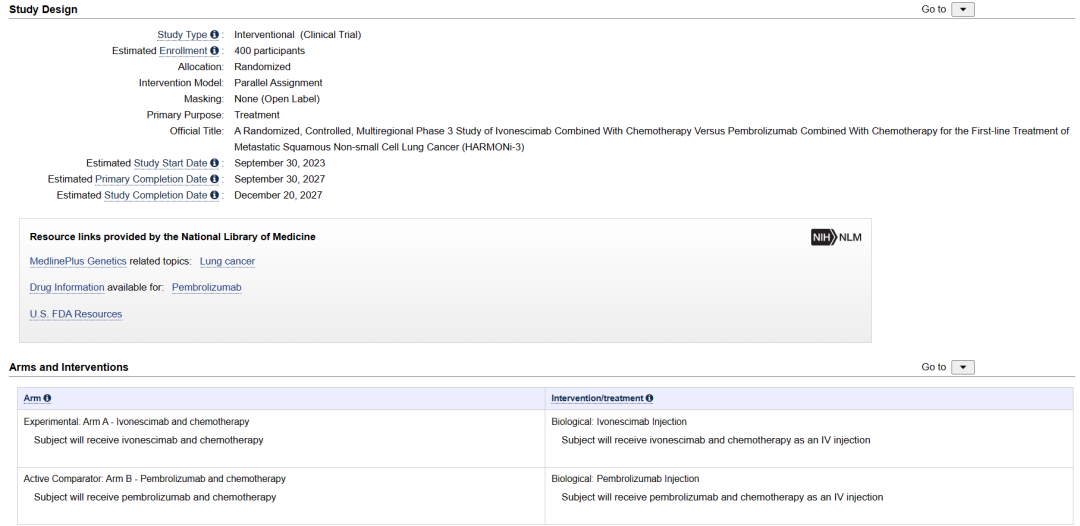The width and height of the screenshot is (1080, 526).
Task: Open the Lung cancer topic link
Action: pos(227,261)
